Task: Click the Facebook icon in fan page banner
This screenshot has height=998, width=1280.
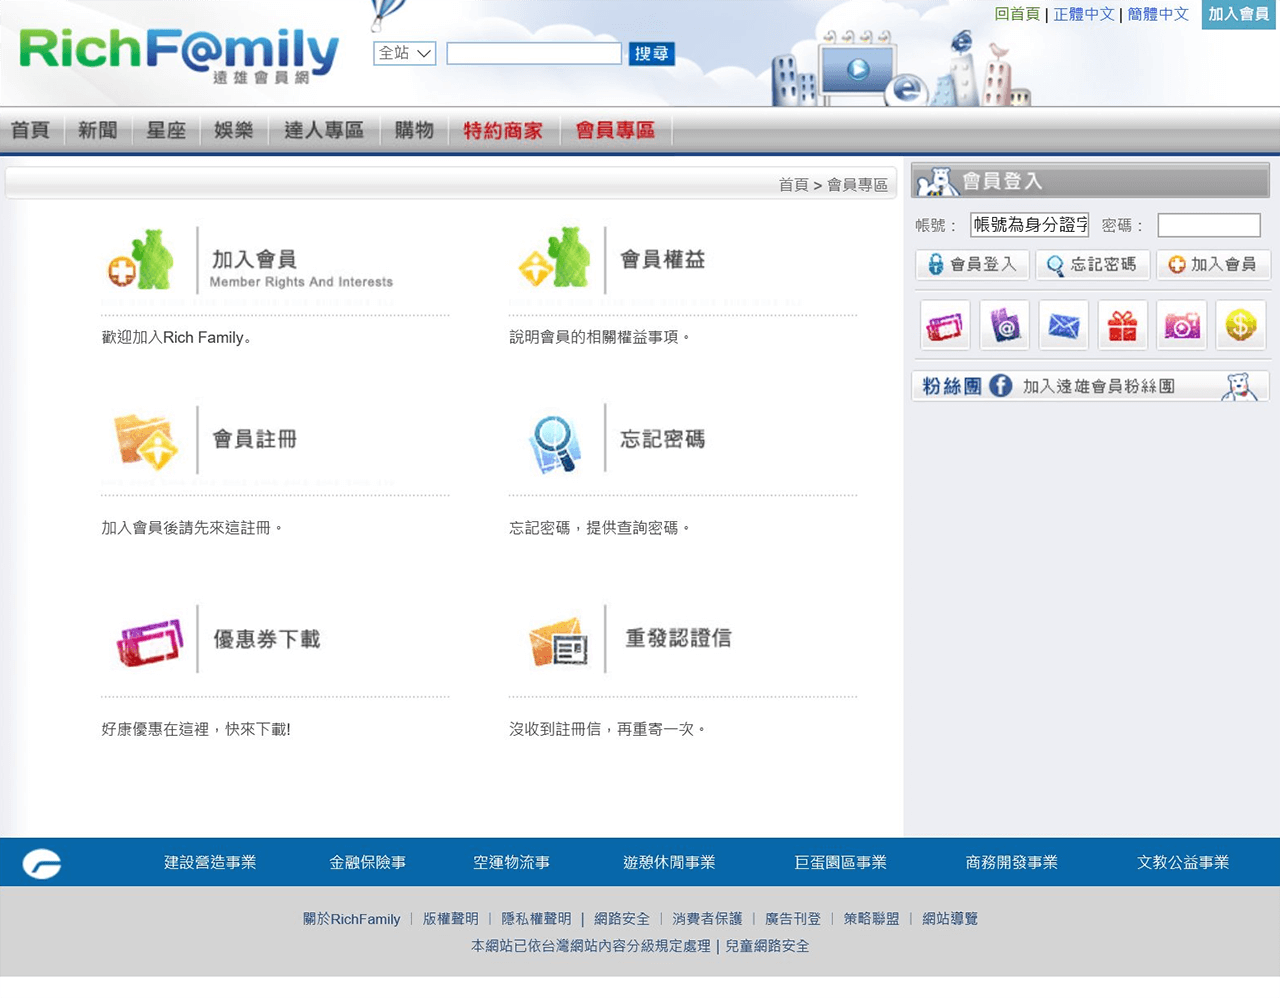Action: [x=1000, y=386]
